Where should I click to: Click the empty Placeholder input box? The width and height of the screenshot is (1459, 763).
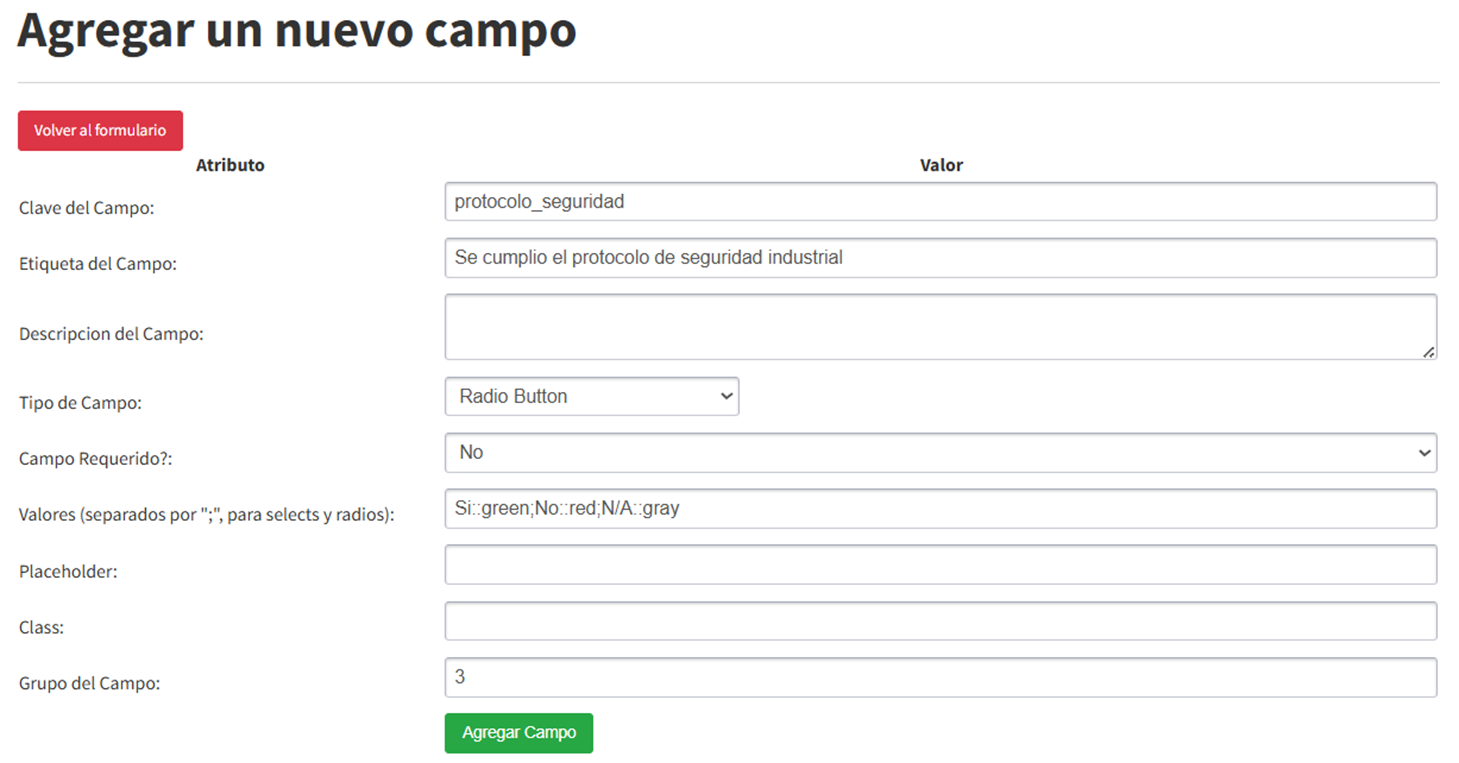(941, 565)
